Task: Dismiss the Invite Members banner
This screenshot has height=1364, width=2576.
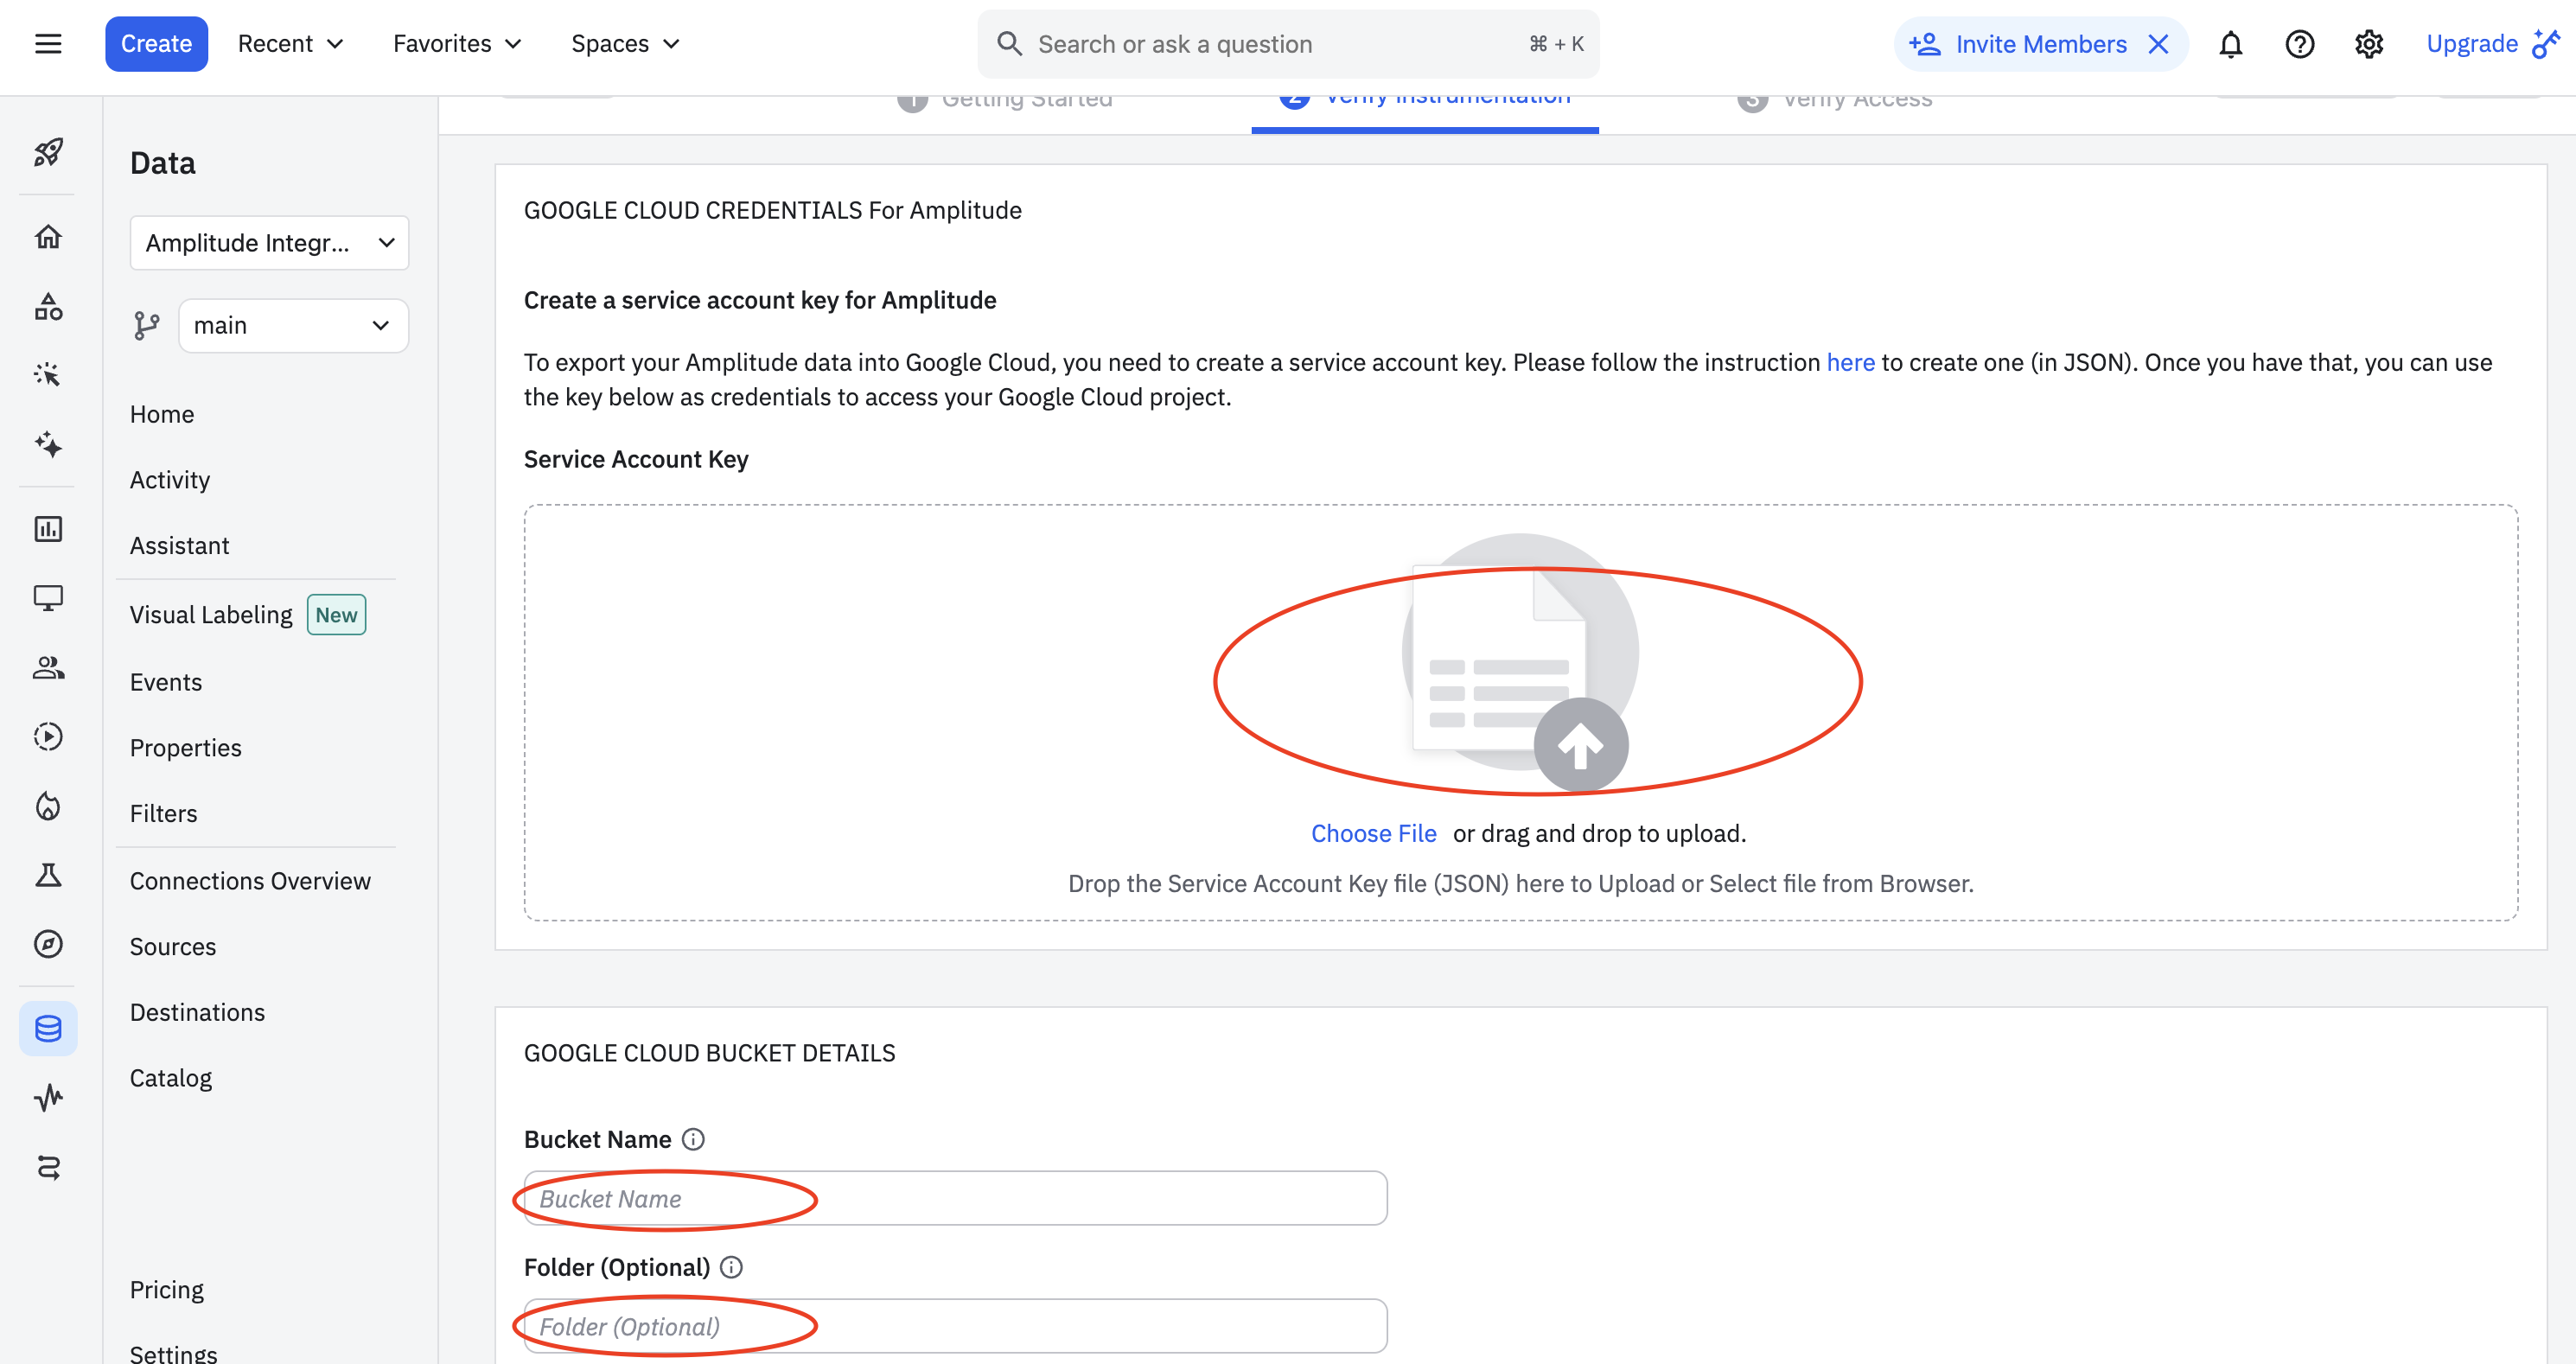Action: 2158,44
